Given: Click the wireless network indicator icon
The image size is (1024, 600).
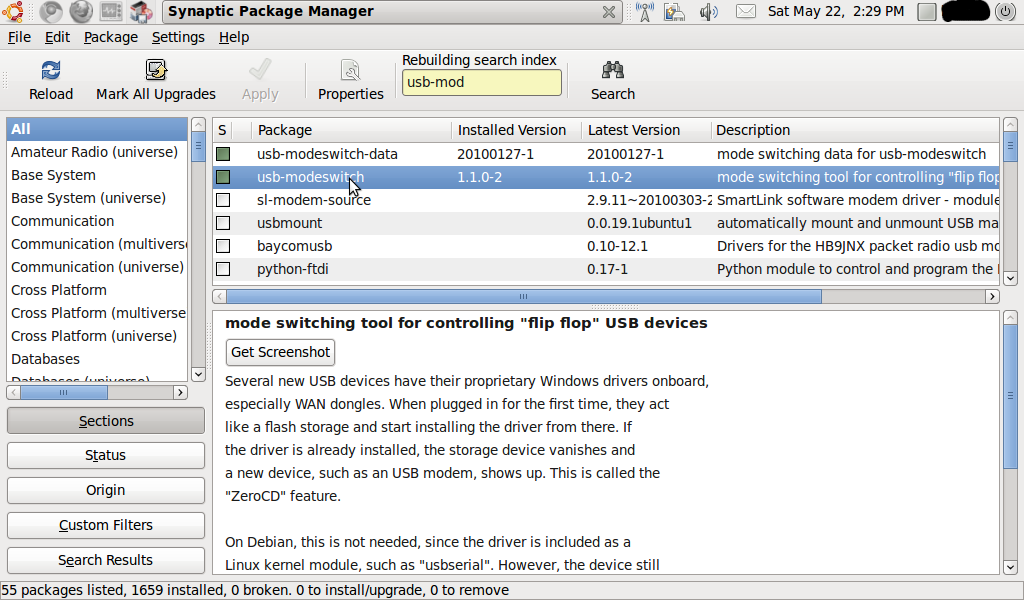Looking at the screenshot, I should pos(644,12).
